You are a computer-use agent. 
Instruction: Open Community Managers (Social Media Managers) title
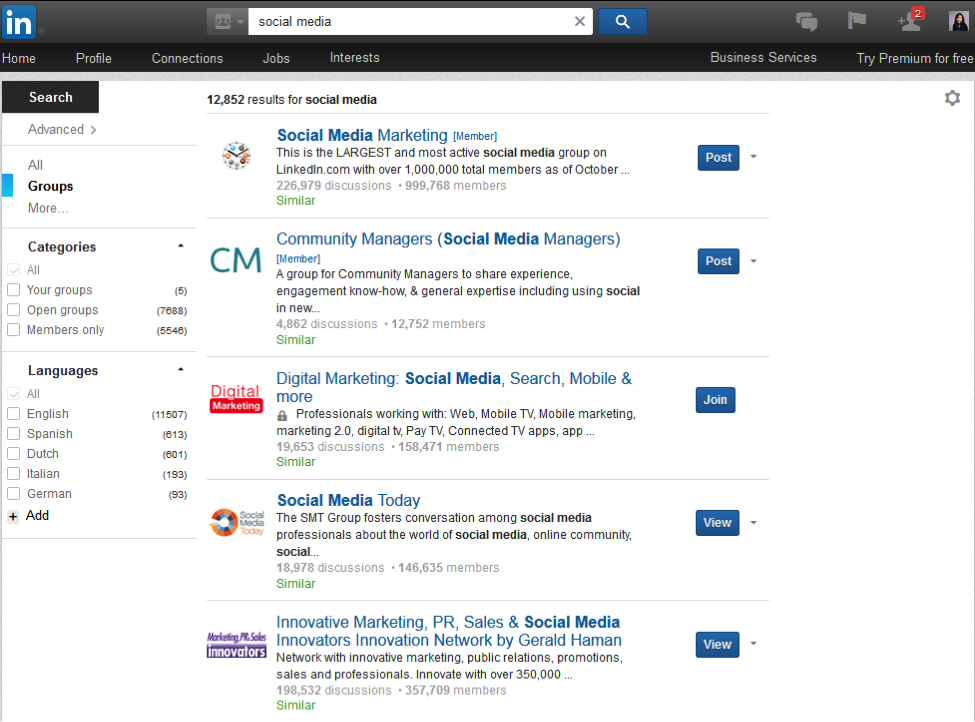coord(448,239)
